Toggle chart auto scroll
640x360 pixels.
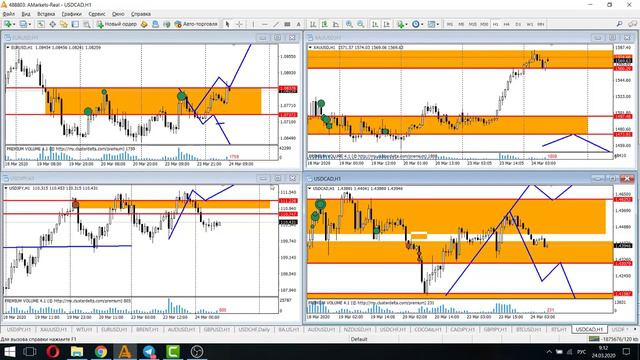tap(375, 24)
